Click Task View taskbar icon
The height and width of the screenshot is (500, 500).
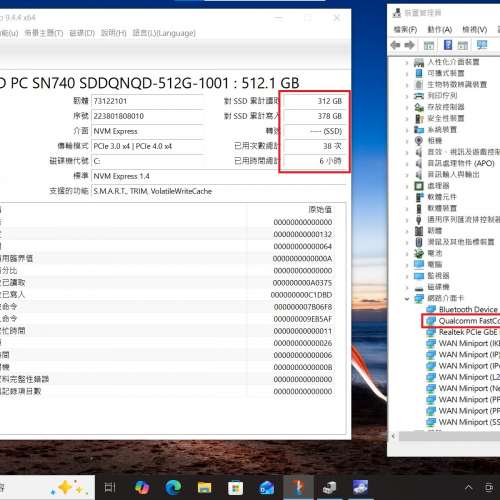110,488
